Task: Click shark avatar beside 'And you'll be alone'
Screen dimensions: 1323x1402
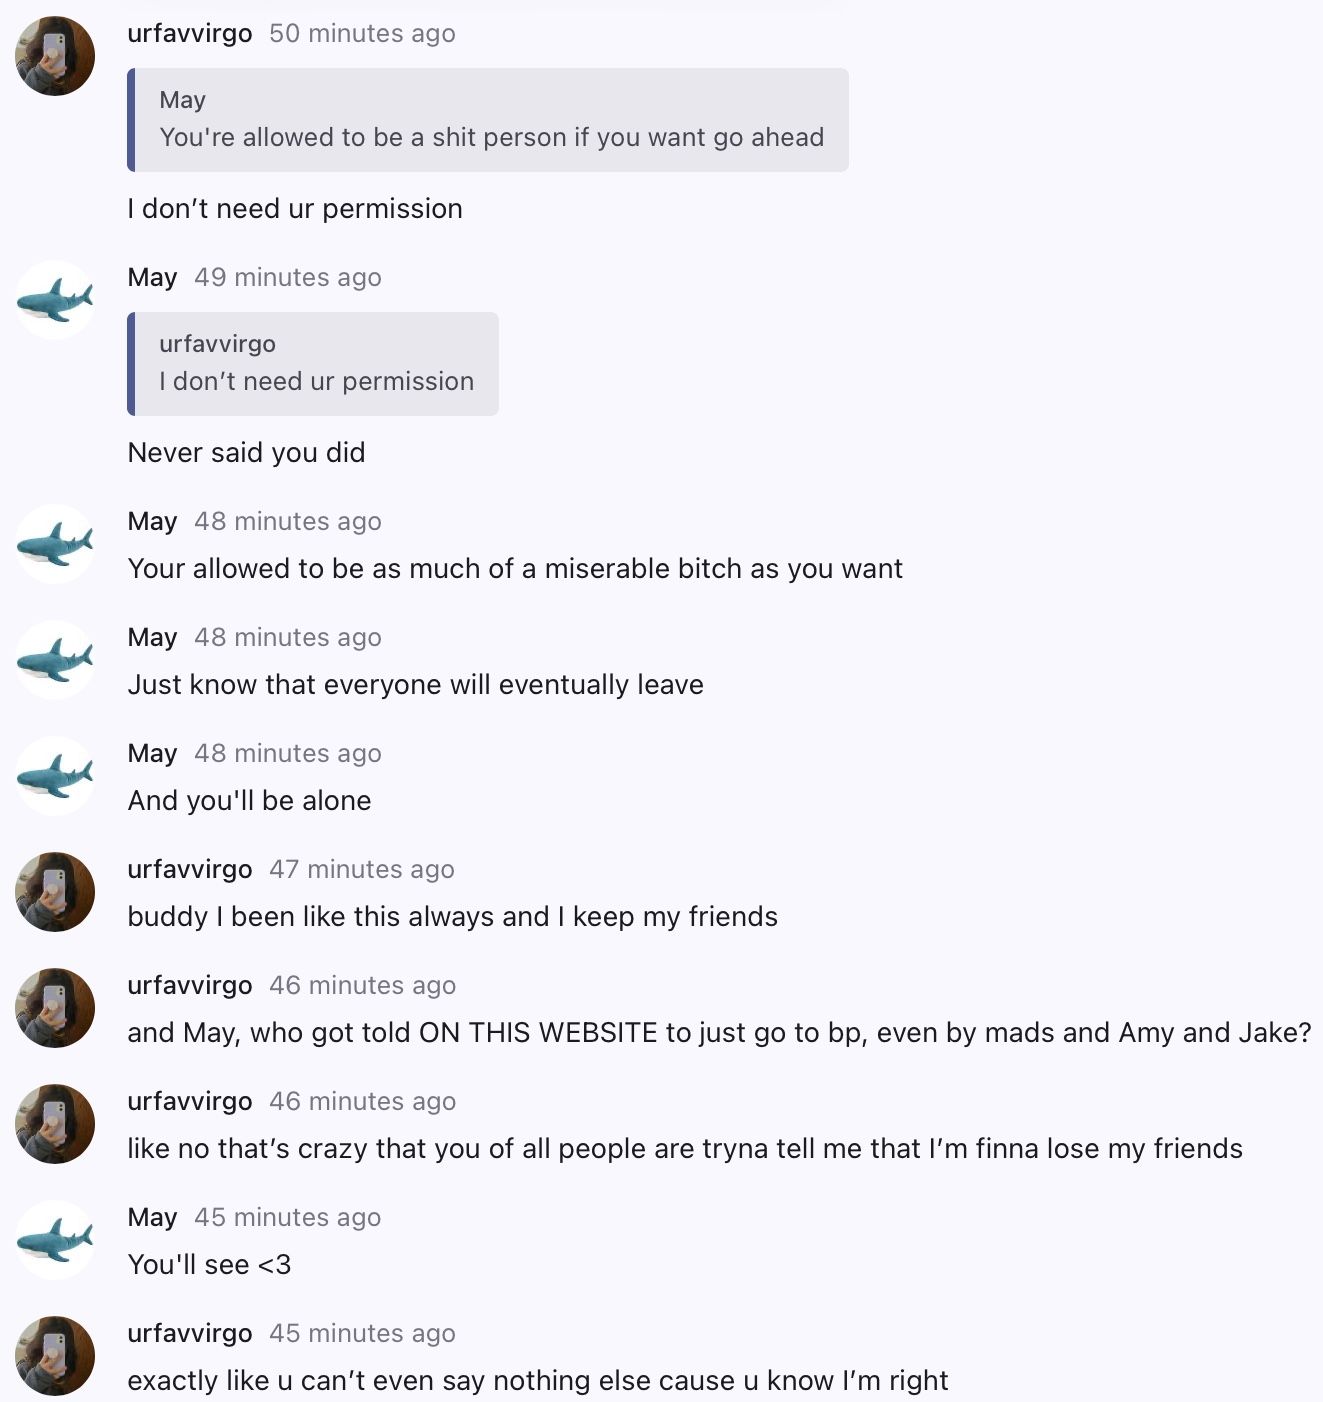Action: click(x=55, y=776)
